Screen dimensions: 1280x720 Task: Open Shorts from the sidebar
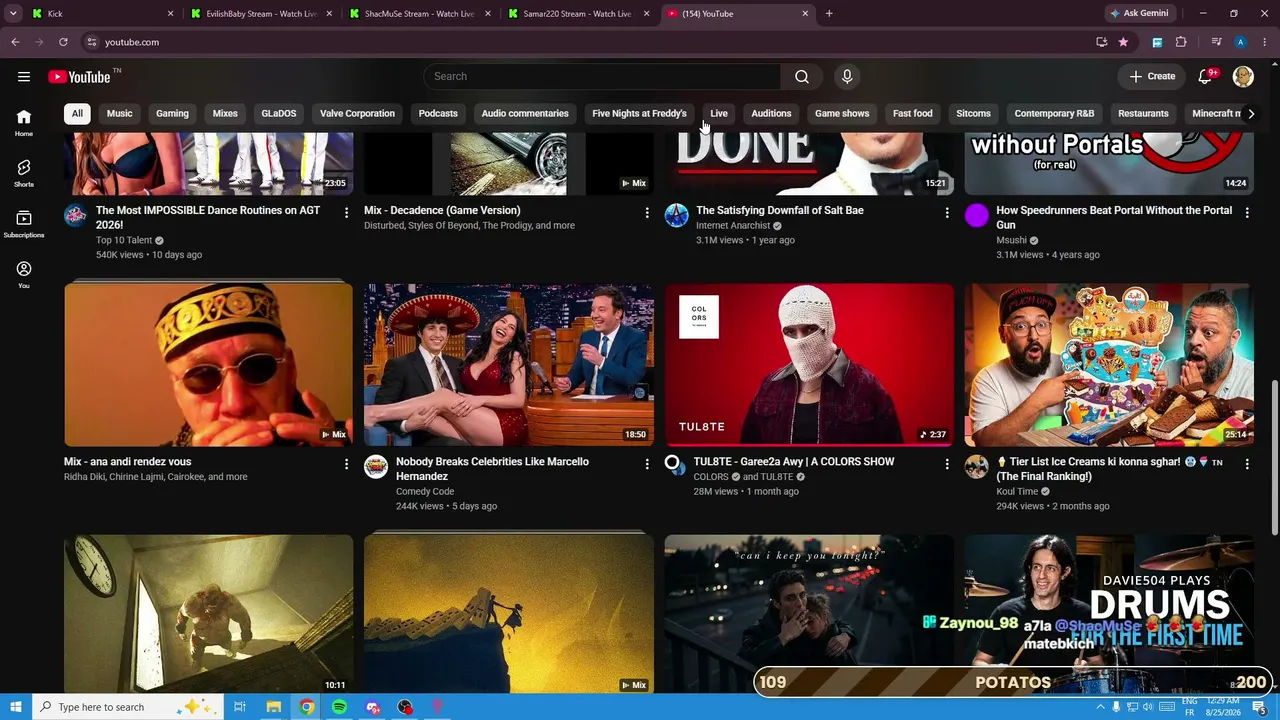tap(24, 173)
